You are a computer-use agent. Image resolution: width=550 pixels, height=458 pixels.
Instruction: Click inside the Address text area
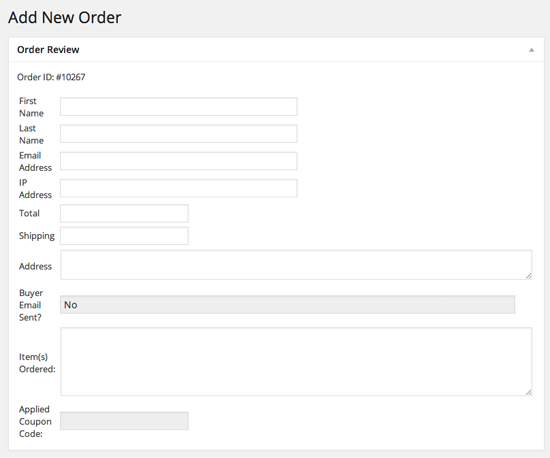(296, 265)
